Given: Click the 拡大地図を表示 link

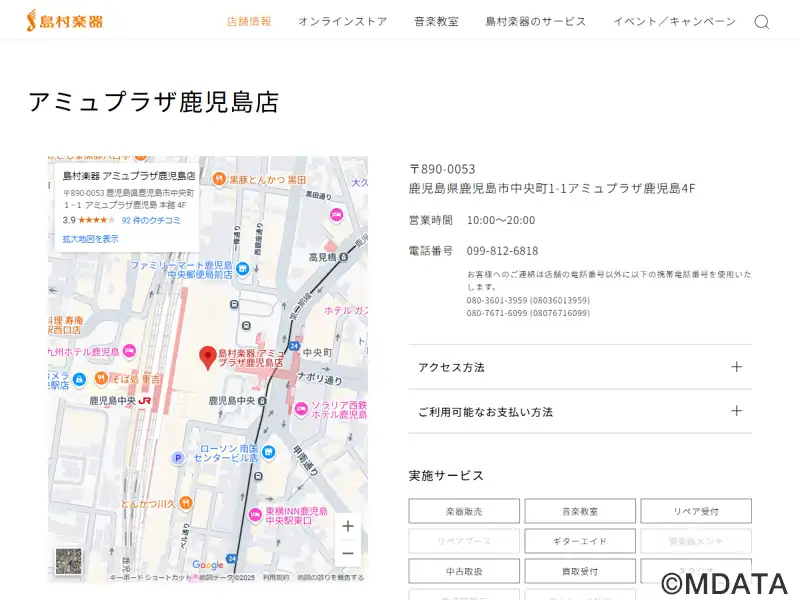Looking at the screenshot, I should point(90,239).
